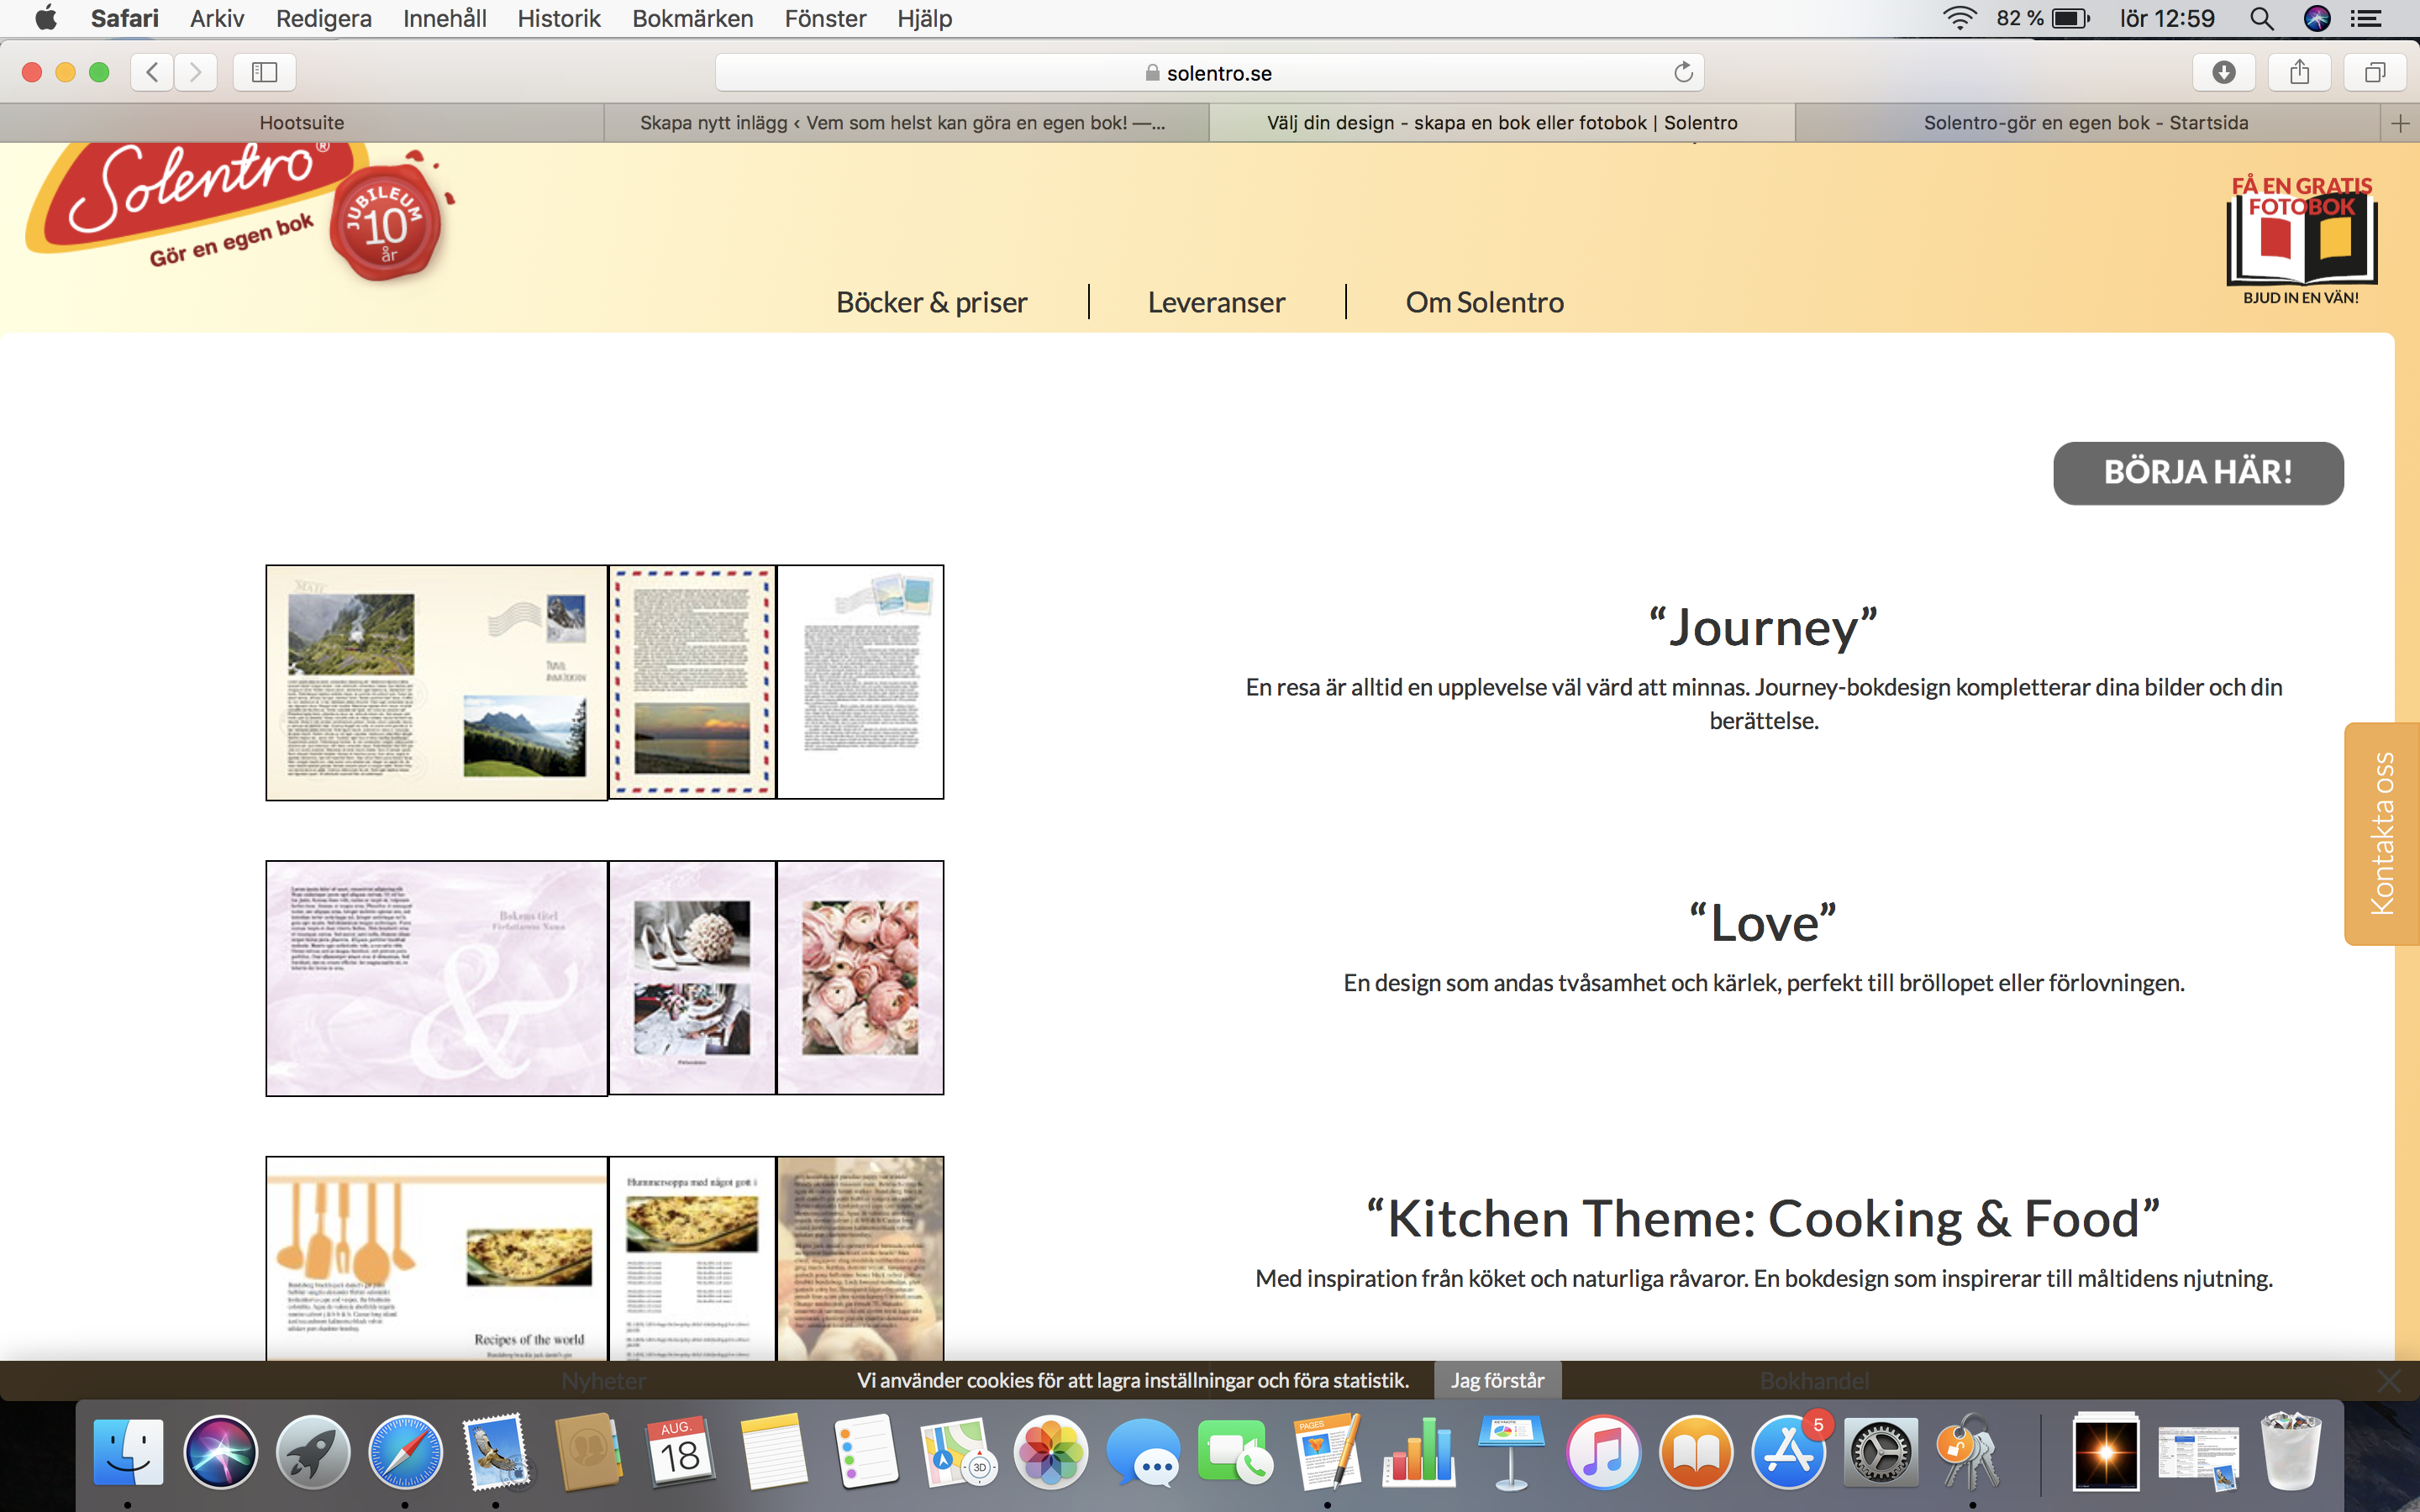The width and height of the screenshot is (2420, 1512).
Task: Go back with the back arrow
Action: point(152,72)
